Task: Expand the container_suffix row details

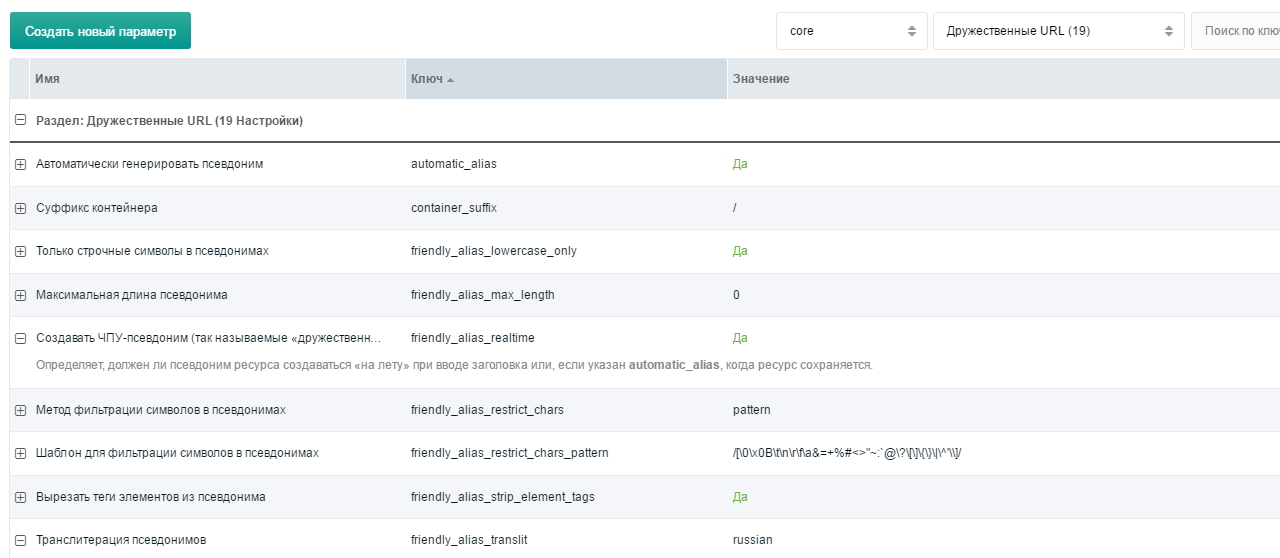Action: (20, 208)
